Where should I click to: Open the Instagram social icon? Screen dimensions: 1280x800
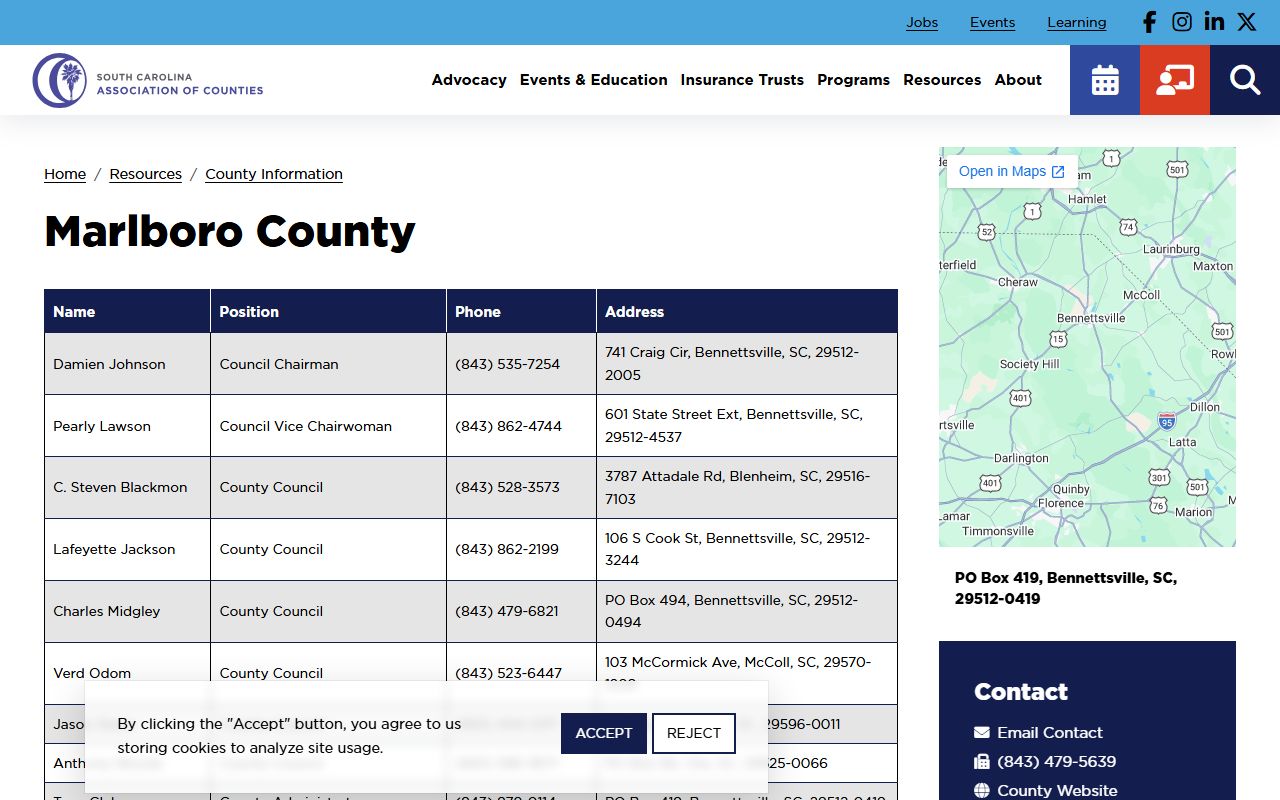[x=1182, y=22]
